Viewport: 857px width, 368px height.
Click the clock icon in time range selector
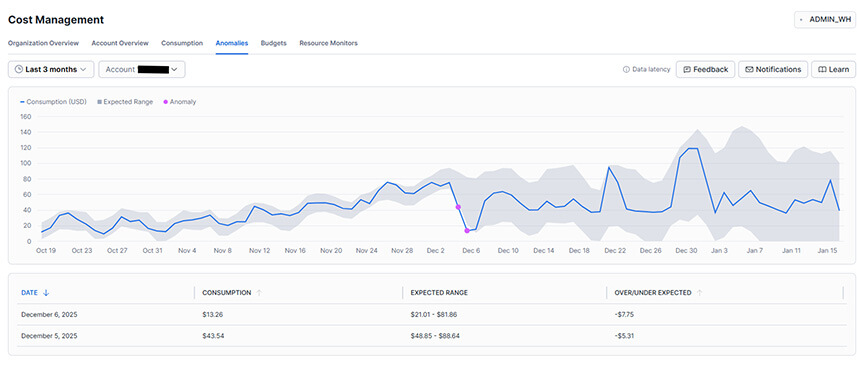(x=19, y=69)
